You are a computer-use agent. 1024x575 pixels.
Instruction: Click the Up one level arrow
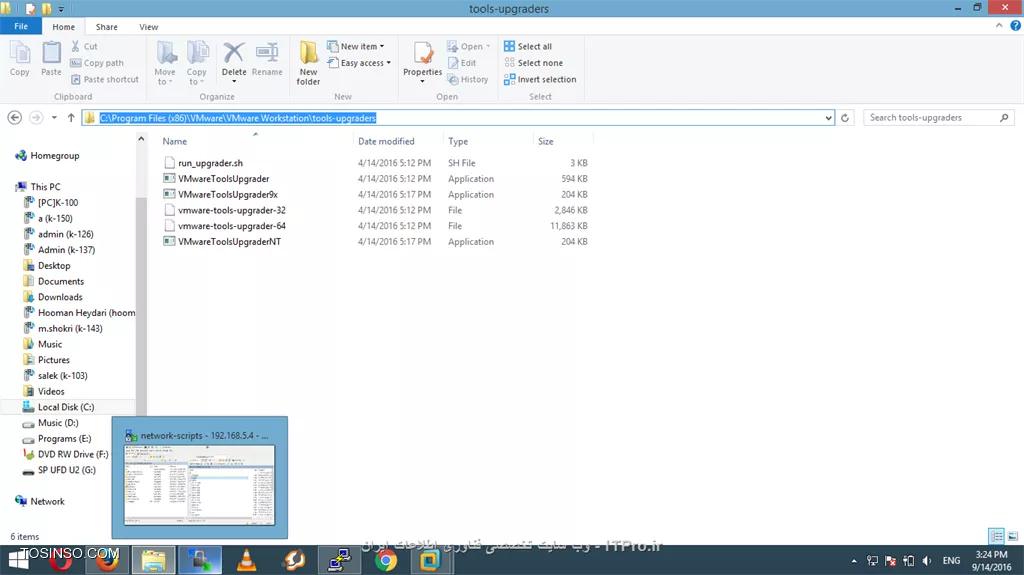click(71, 118)
